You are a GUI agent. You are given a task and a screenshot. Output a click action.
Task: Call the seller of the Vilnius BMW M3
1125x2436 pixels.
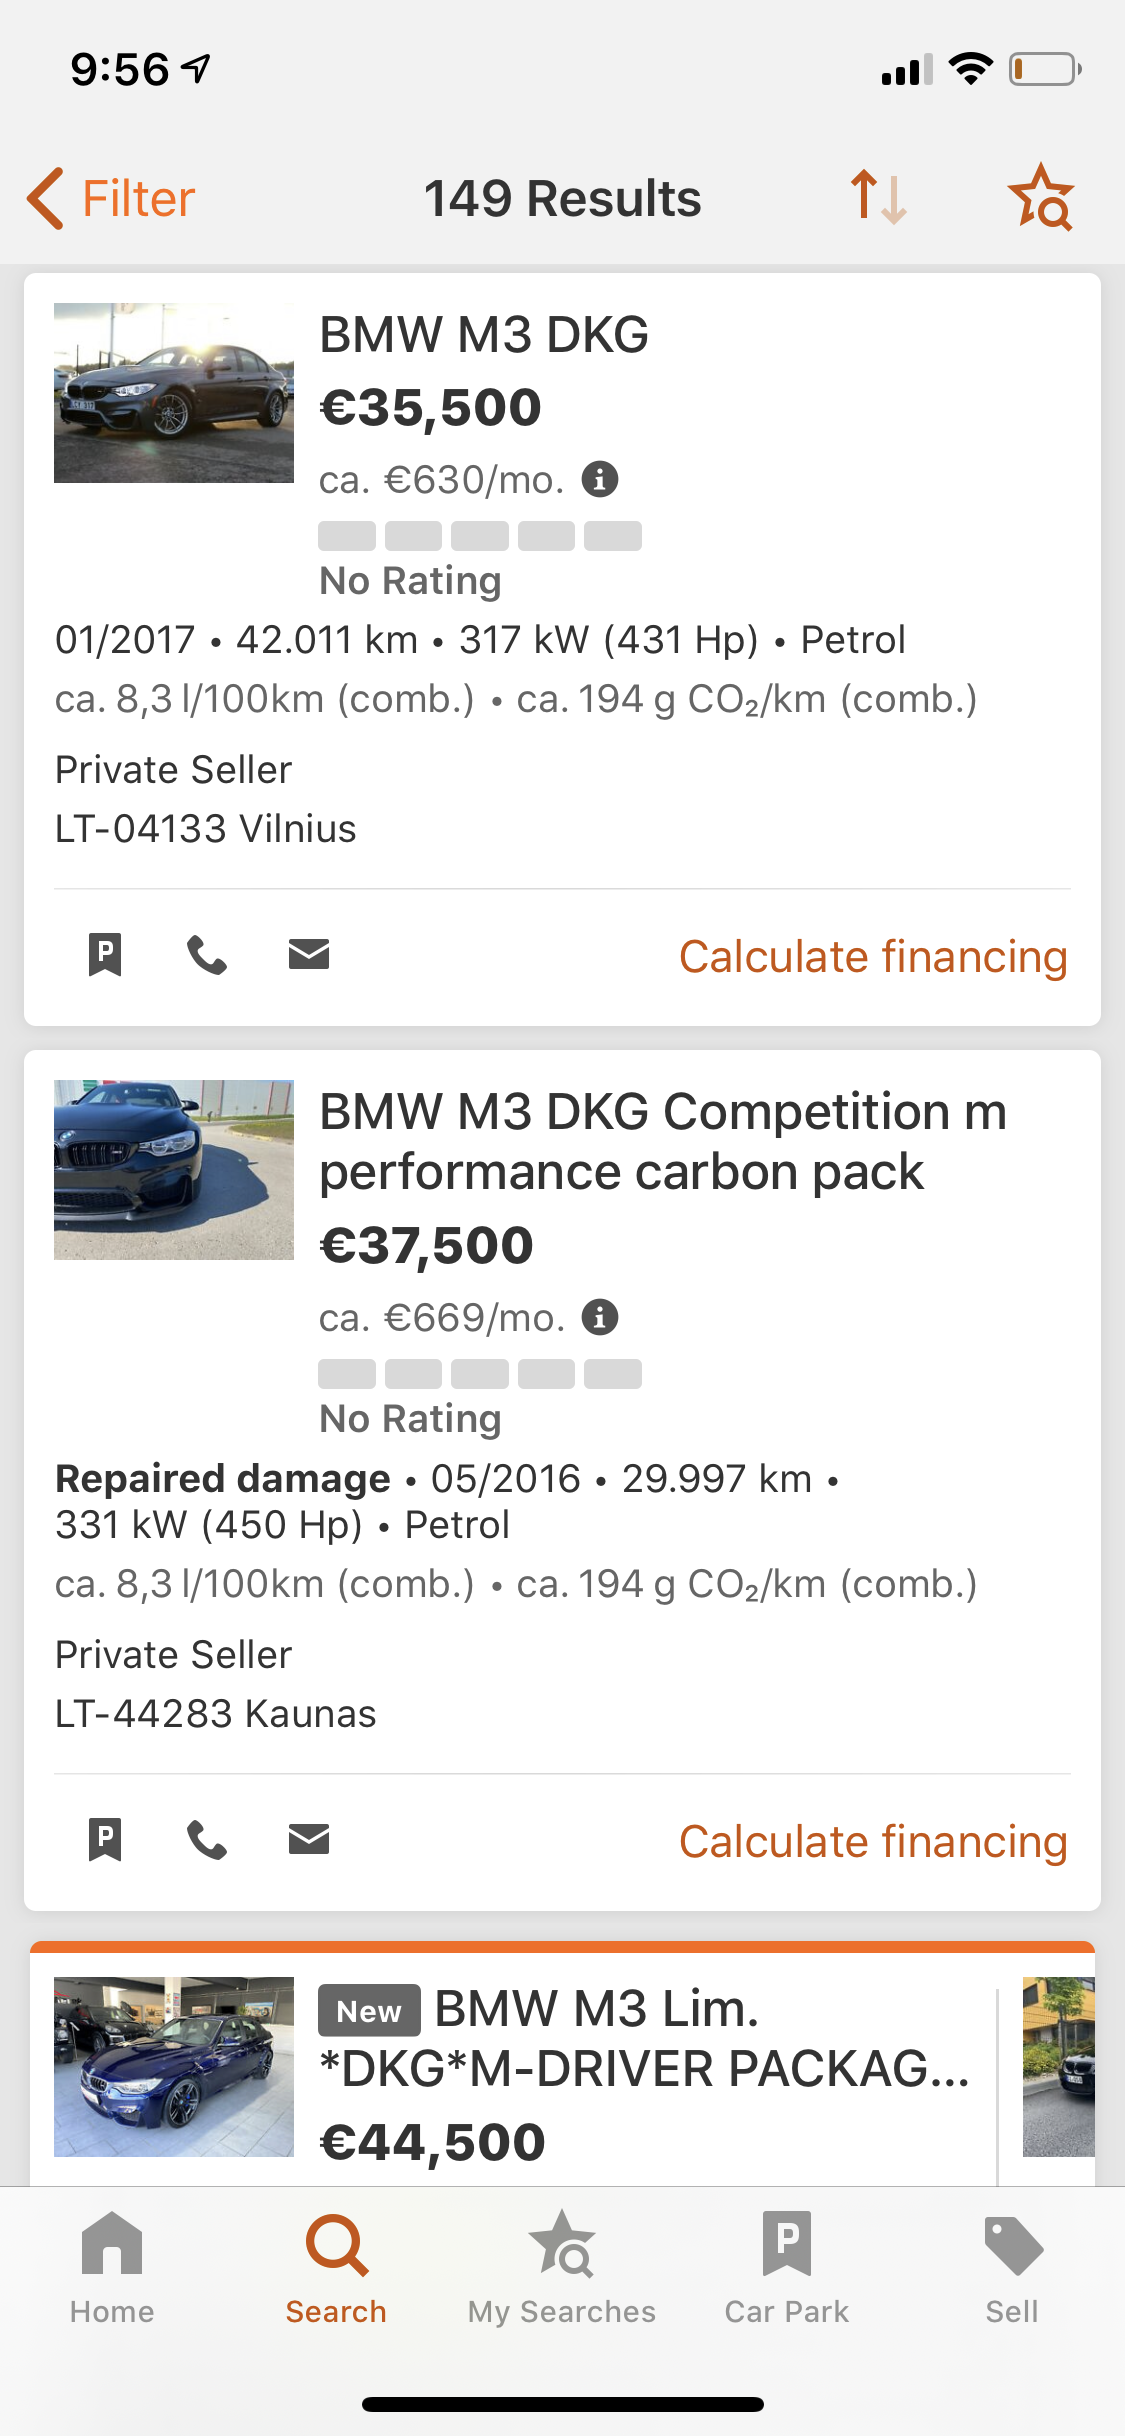[x=207, y=955]
